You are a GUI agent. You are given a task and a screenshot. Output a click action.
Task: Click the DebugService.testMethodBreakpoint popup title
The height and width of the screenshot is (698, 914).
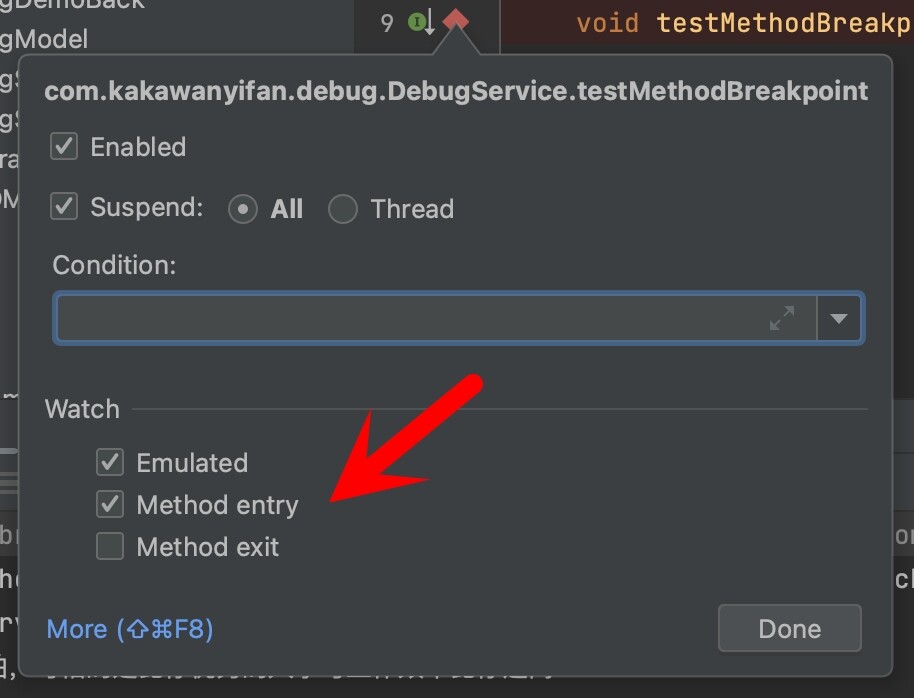(x=456, y=92)
